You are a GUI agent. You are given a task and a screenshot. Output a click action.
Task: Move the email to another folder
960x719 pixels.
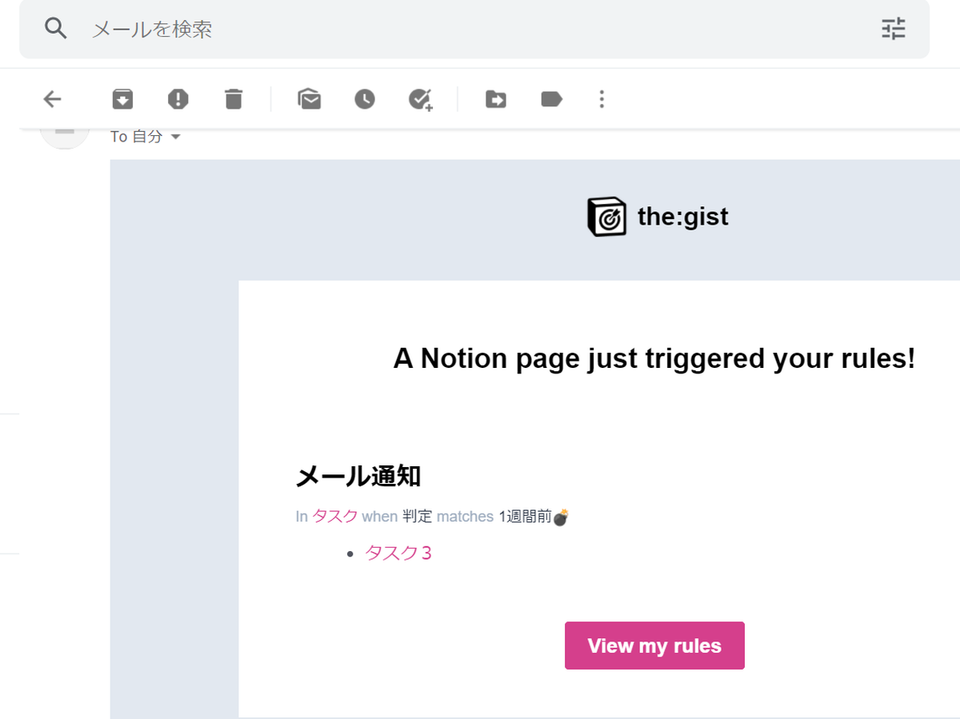click(x=495, y=99)
